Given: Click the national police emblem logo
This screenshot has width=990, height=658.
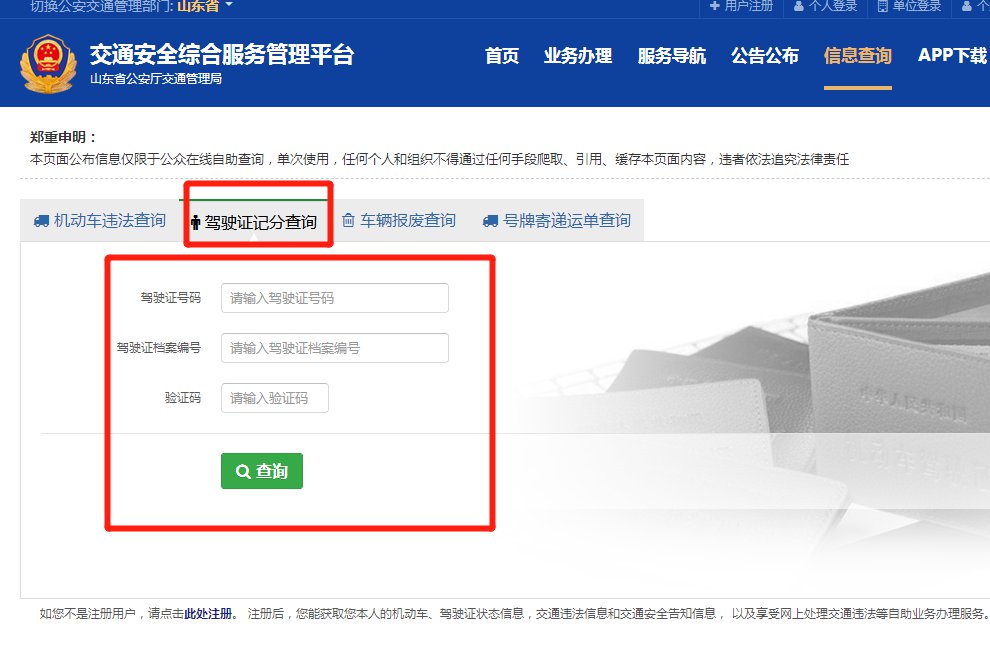Looking at the screenshot, I should coord(47,62).
